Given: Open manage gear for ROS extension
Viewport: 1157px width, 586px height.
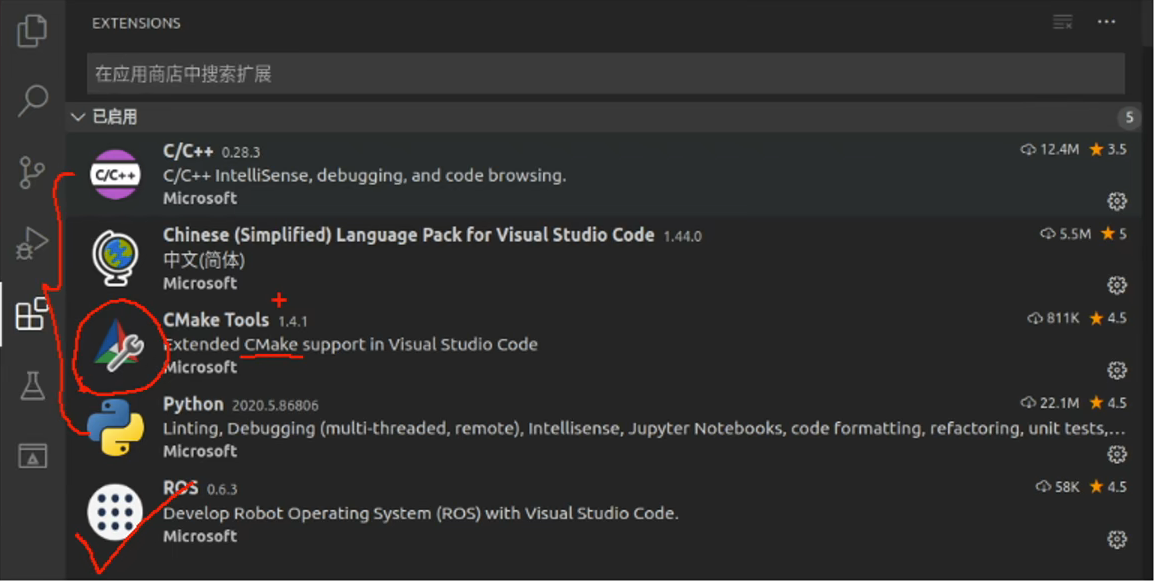Looking at the screenshot, I should 1117,539.
